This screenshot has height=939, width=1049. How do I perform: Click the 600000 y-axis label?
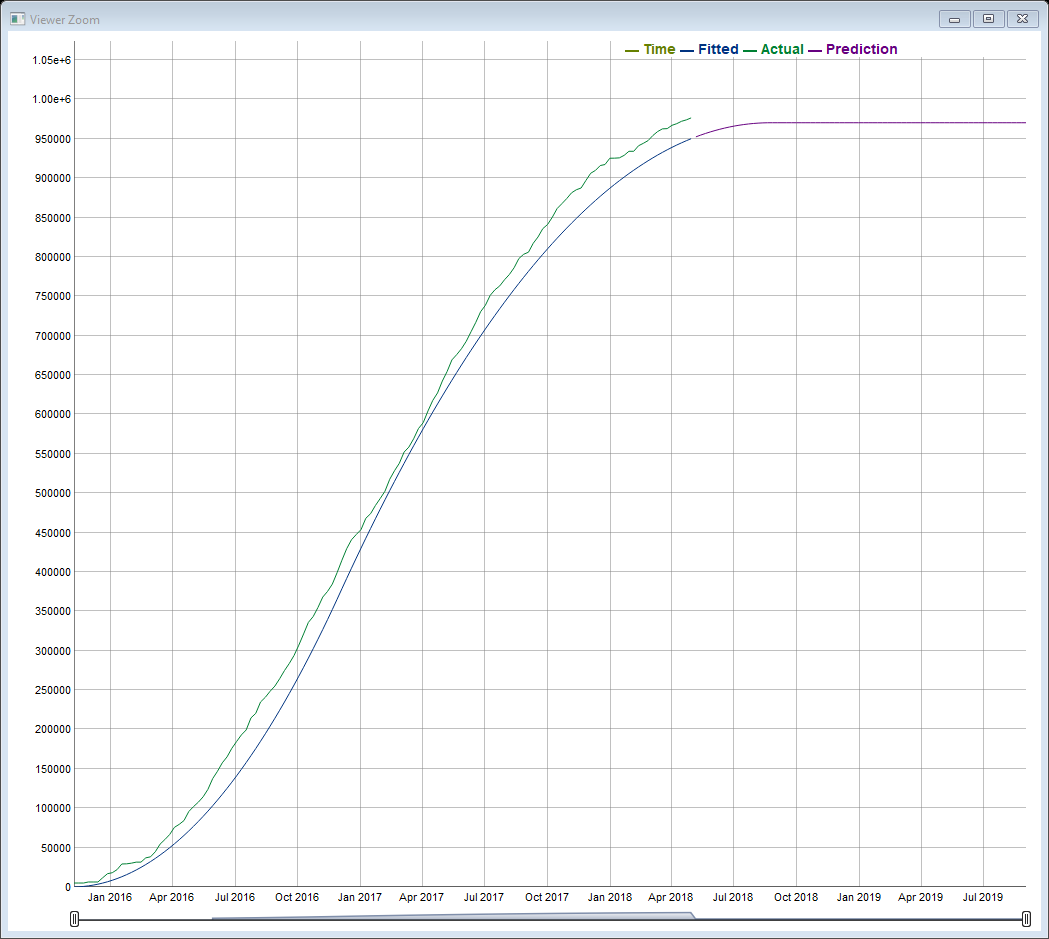(53, 414)
